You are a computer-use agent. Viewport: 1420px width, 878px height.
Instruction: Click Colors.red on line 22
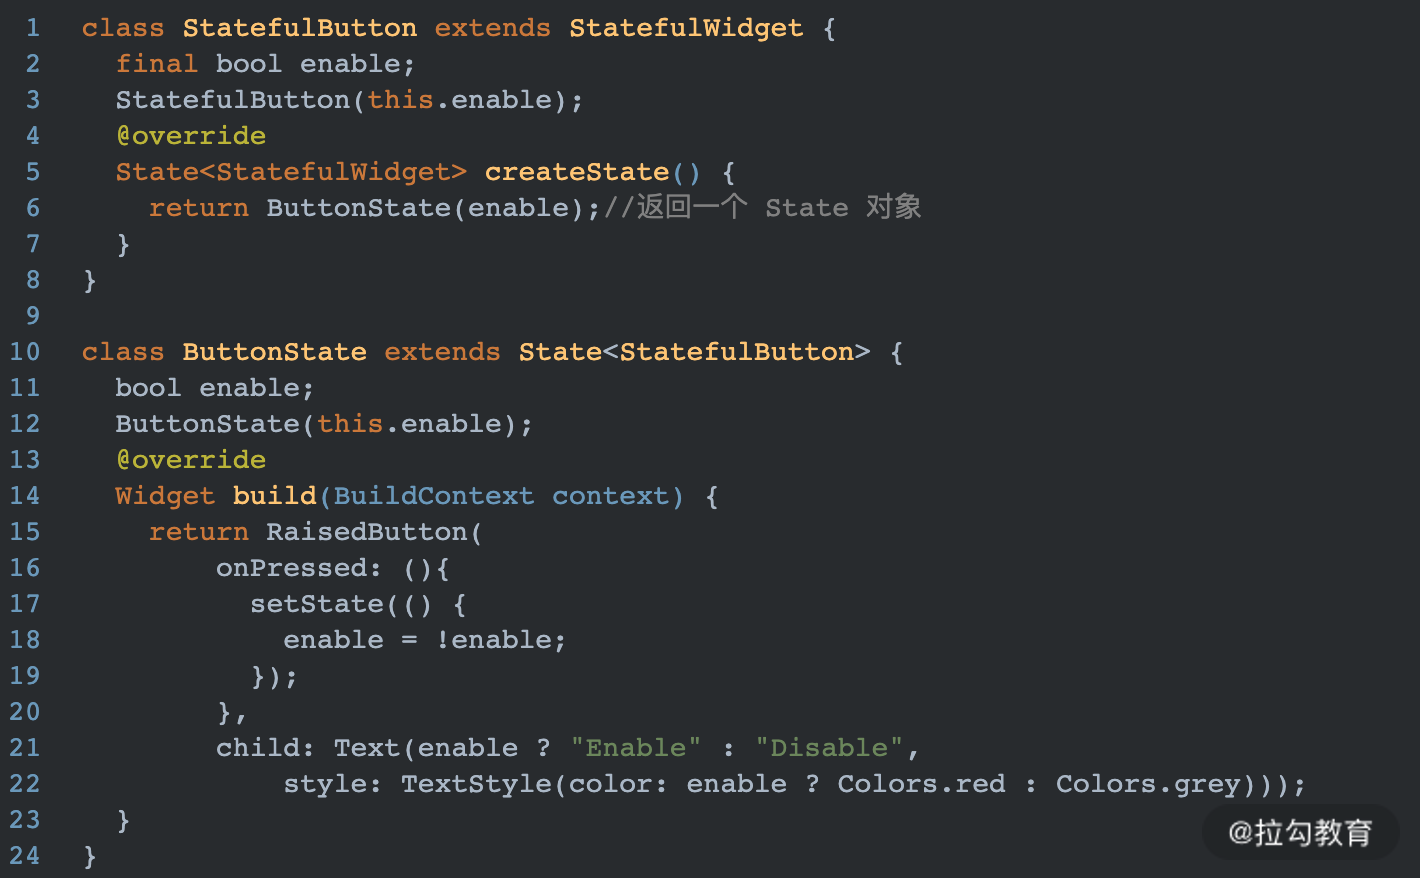(x=921, y=784)
